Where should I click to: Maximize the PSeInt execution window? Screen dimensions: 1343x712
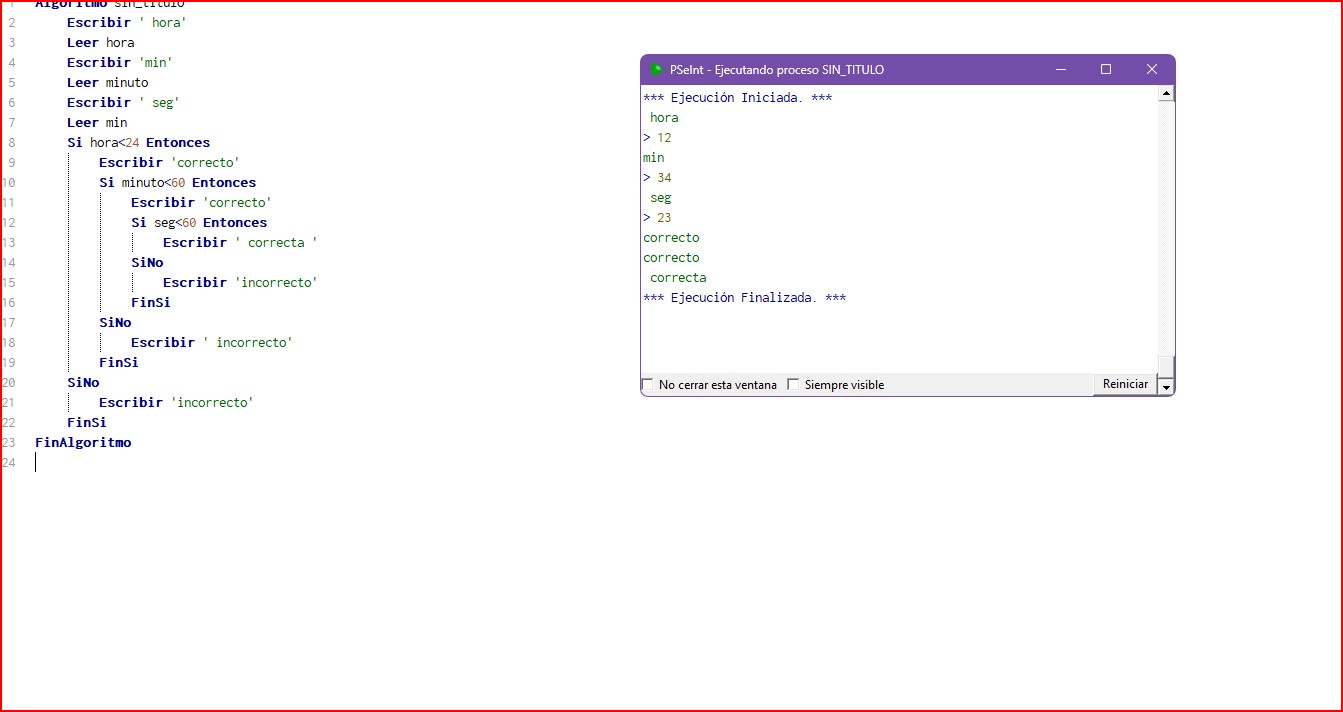[1106, 70]
